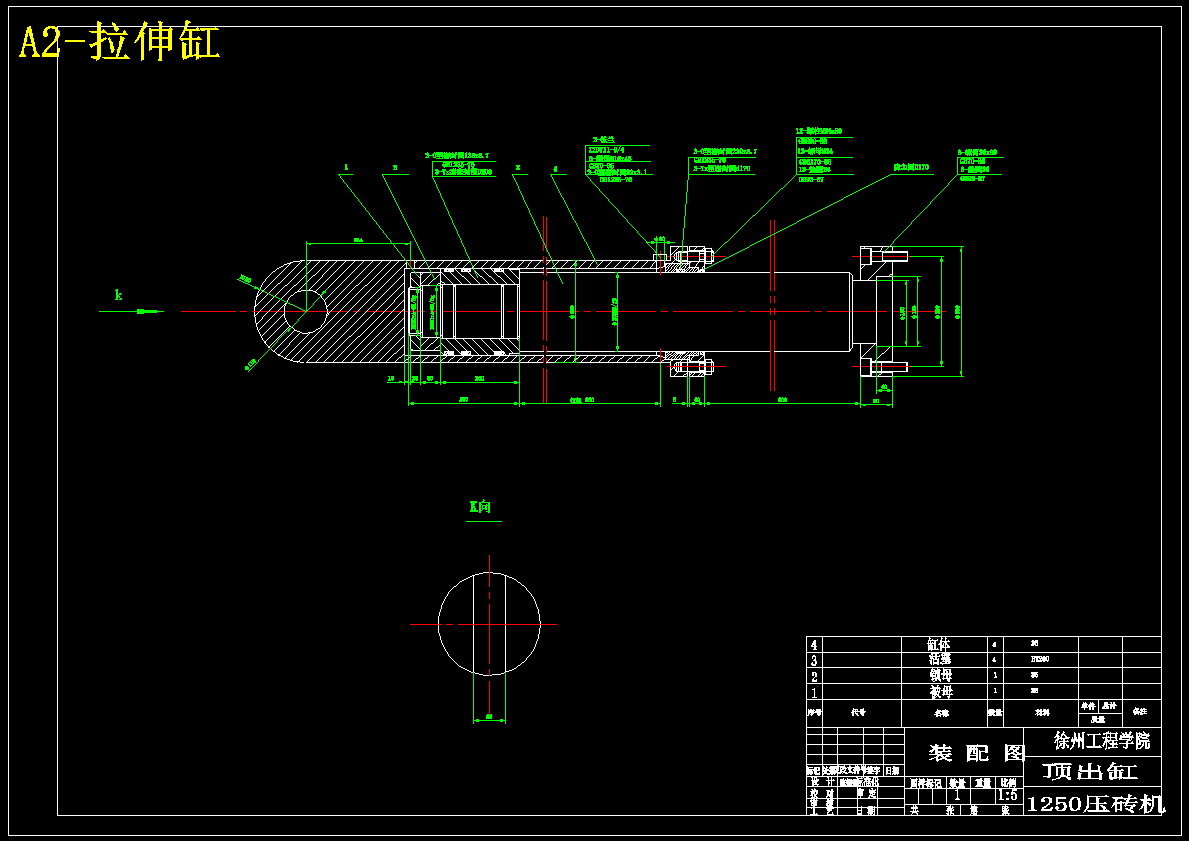The height and width of the screenshot is (841, 1189).
Task: Click the "1250压砖机" text
Action: pyautogui.click(x=1095, y=804)
